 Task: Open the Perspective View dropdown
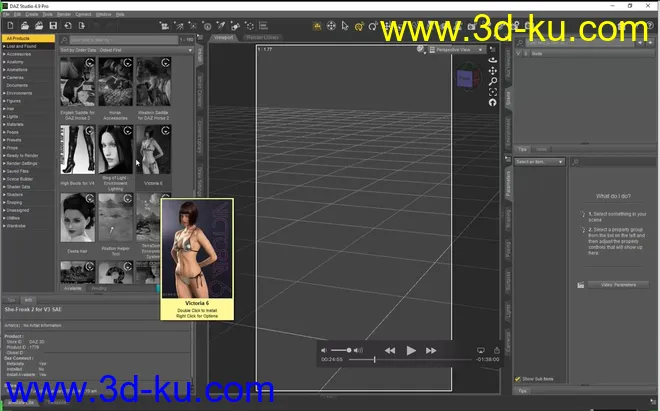(454, 48)
